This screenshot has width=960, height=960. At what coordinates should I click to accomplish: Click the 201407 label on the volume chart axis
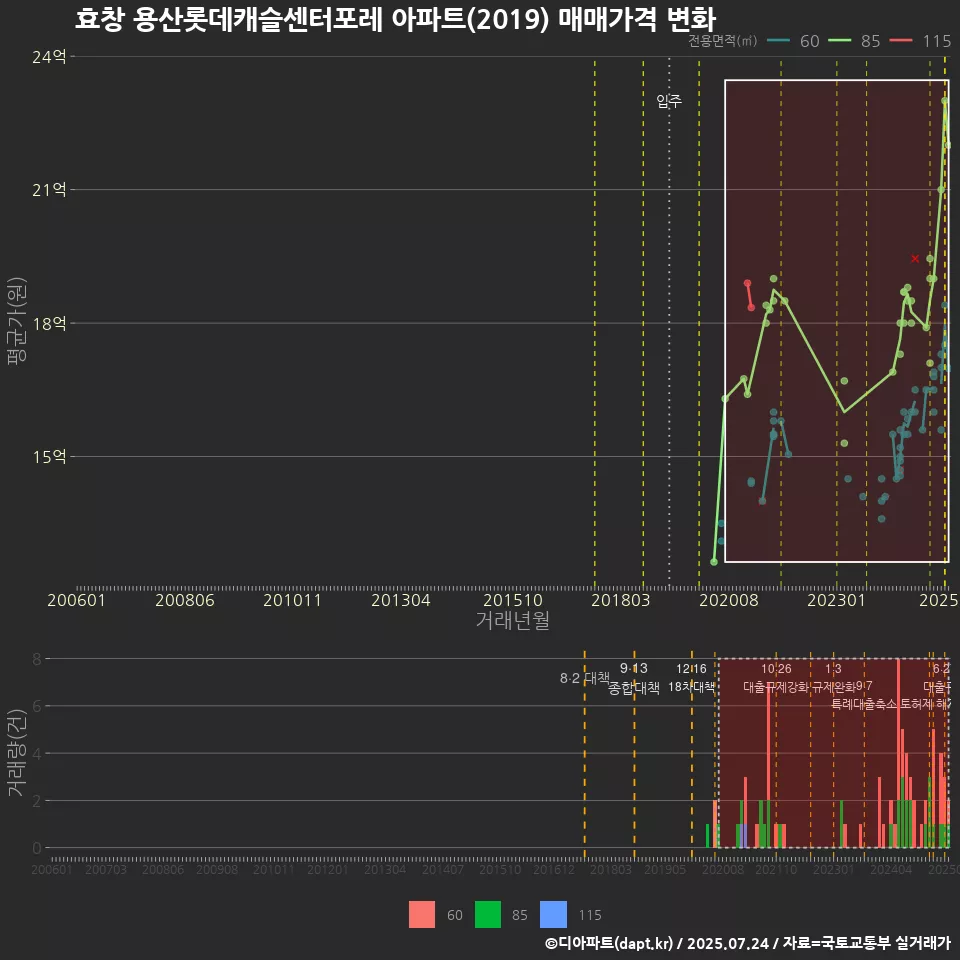[443, 869]
